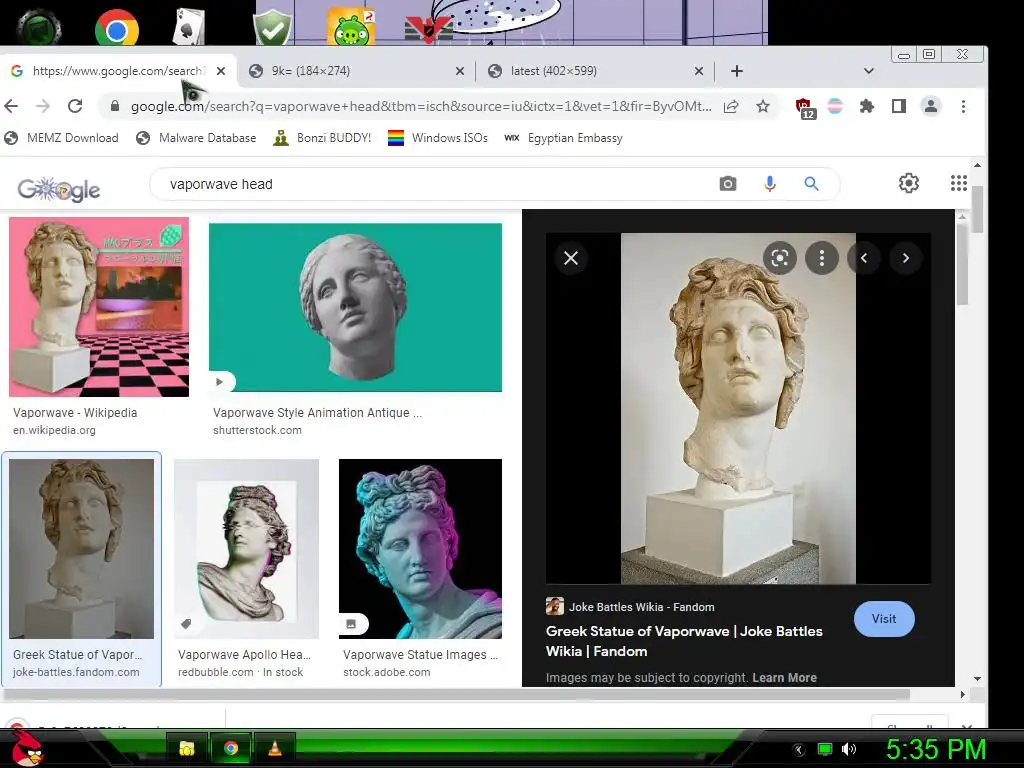Show previous image in preview
This screenshot has height=768, width=1024.
[x=864, y=258]
